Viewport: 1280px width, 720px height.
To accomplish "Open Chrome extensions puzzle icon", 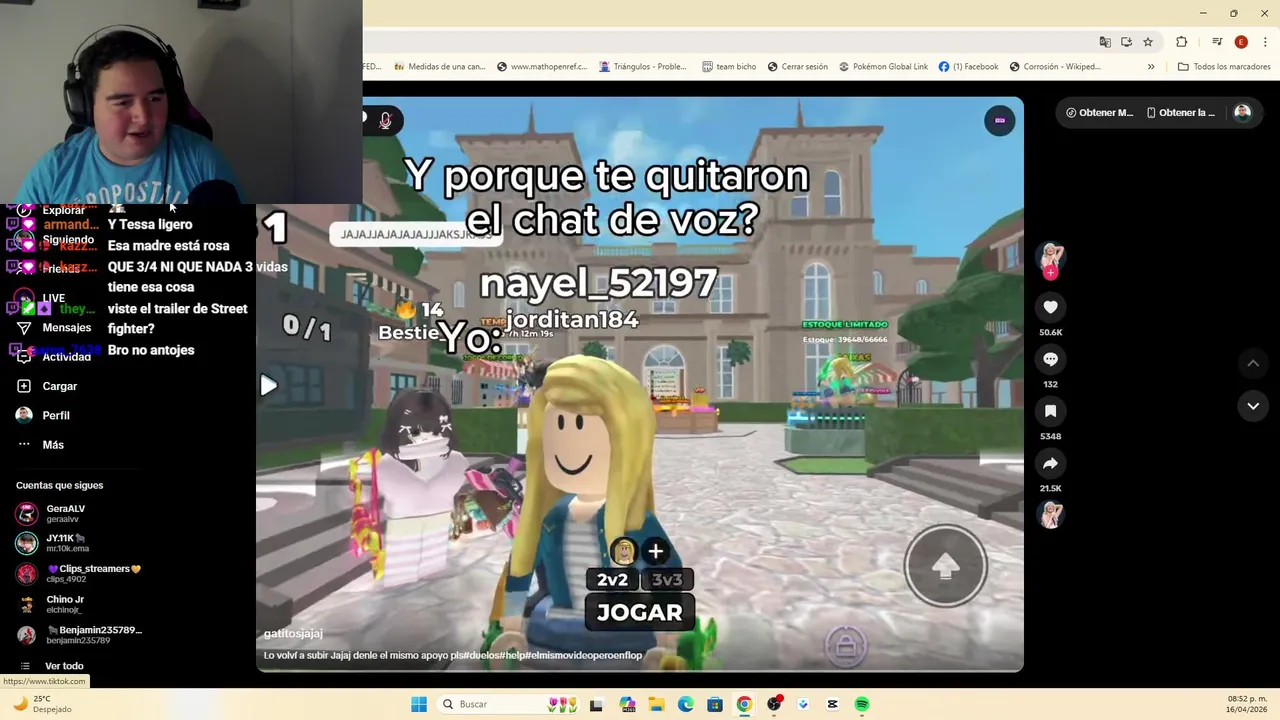I will pyautogui.click(x=1182, y=42).
